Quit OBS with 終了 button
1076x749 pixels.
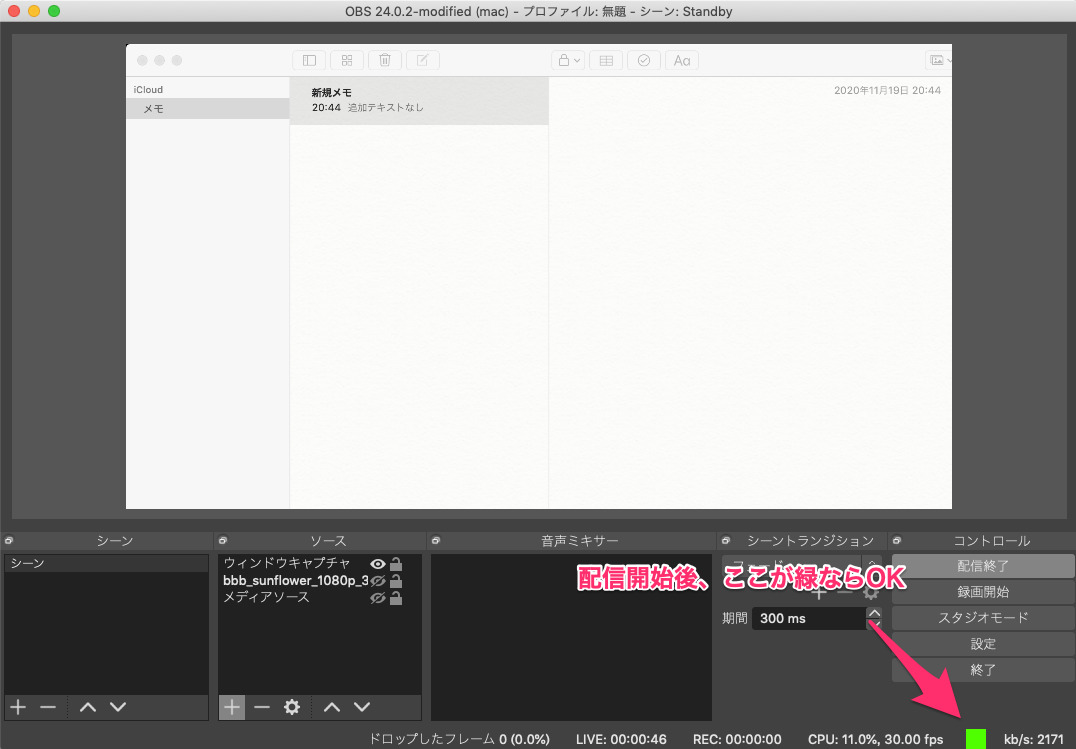pos(983,670)
